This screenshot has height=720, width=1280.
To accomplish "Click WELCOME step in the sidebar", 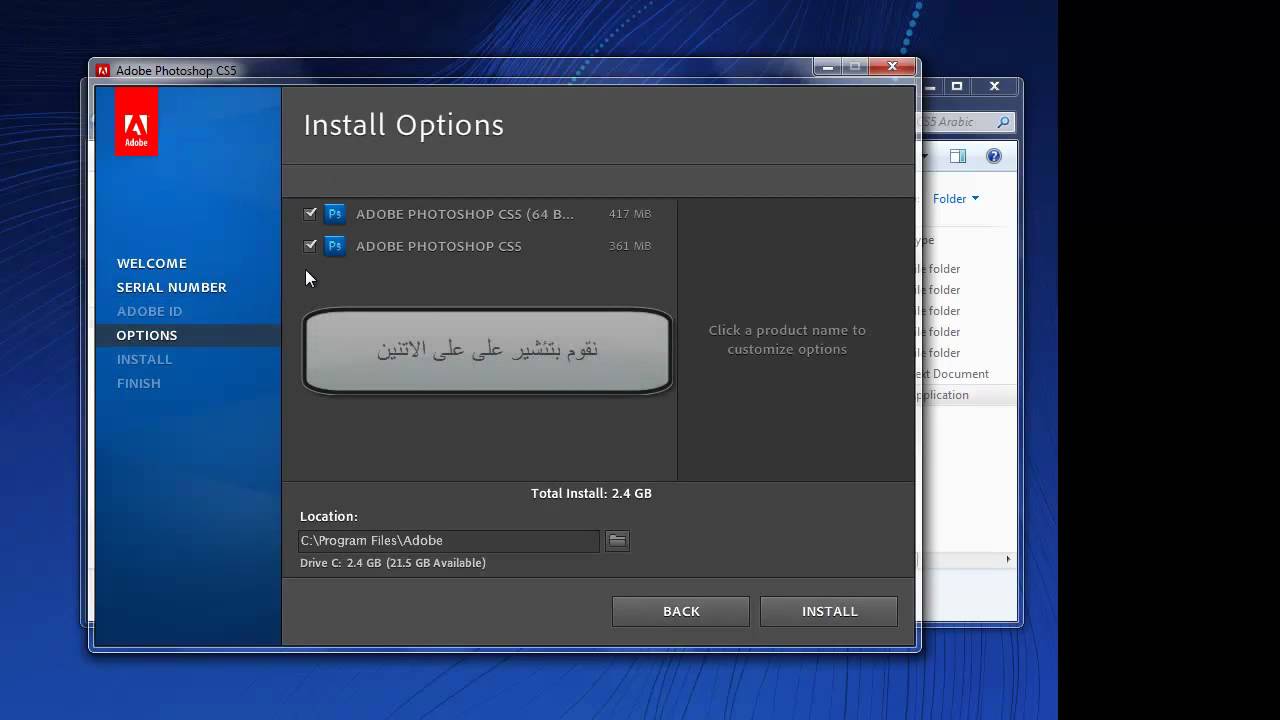I will (152, 263).
